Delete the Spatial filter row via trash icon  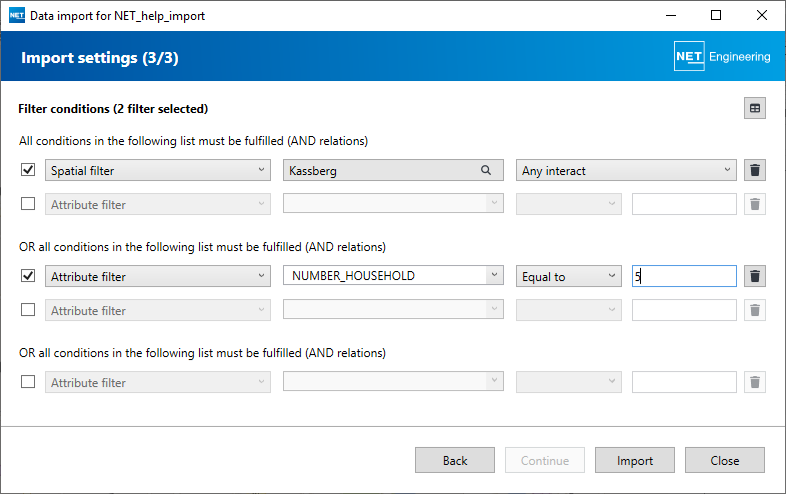(x=754, y=171)
